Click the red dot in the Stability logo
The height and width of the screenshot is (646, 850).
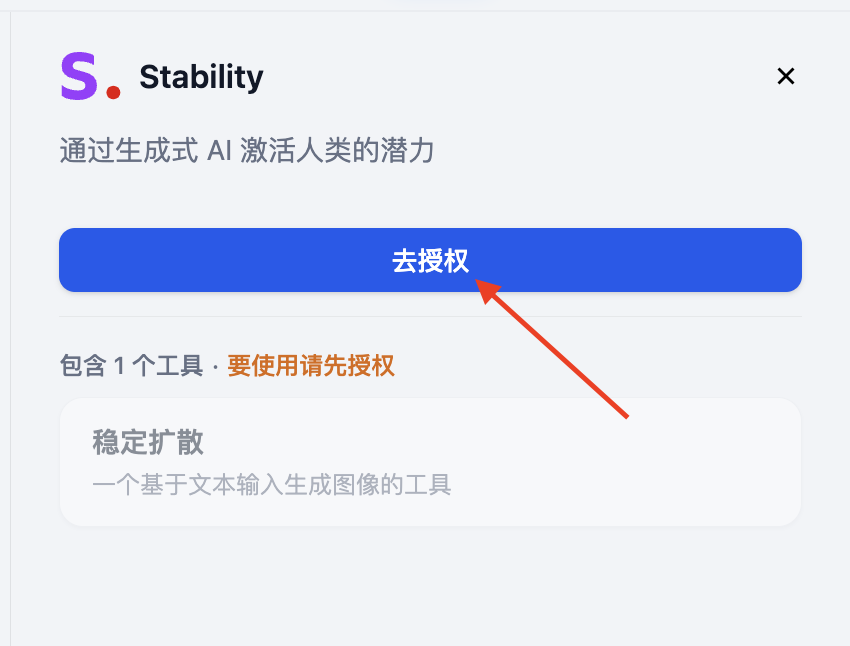(x=113, y=93)
